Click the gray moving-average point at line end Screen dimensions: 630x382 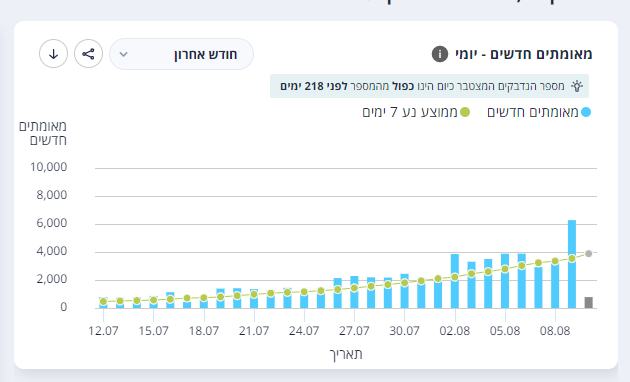click(589, 253)
